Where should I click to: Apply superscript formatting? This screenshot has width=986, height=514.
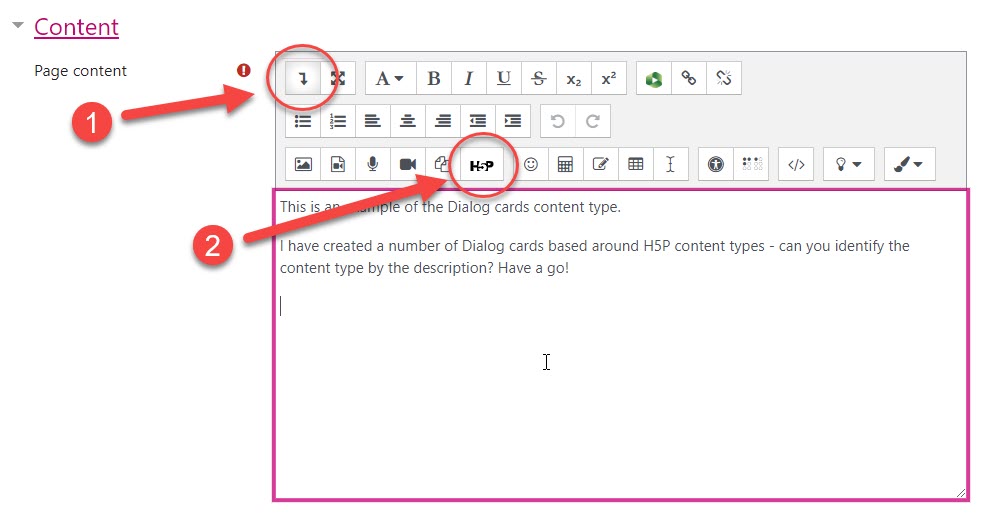pyautogui.click(x=609, y=79)
